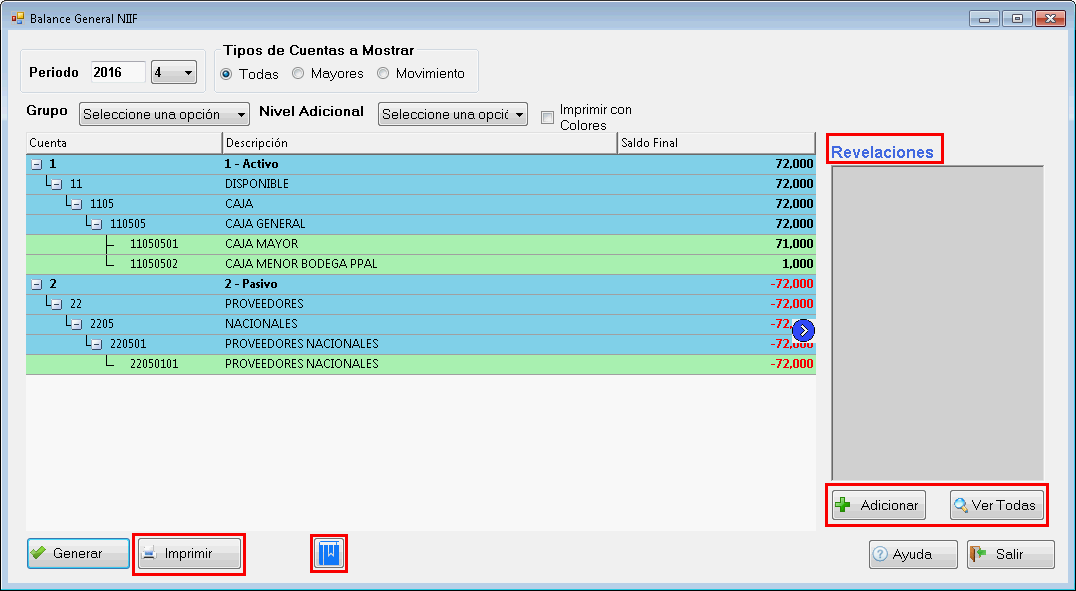Open Ver Todas with magnifier icon

coord(995,505)
